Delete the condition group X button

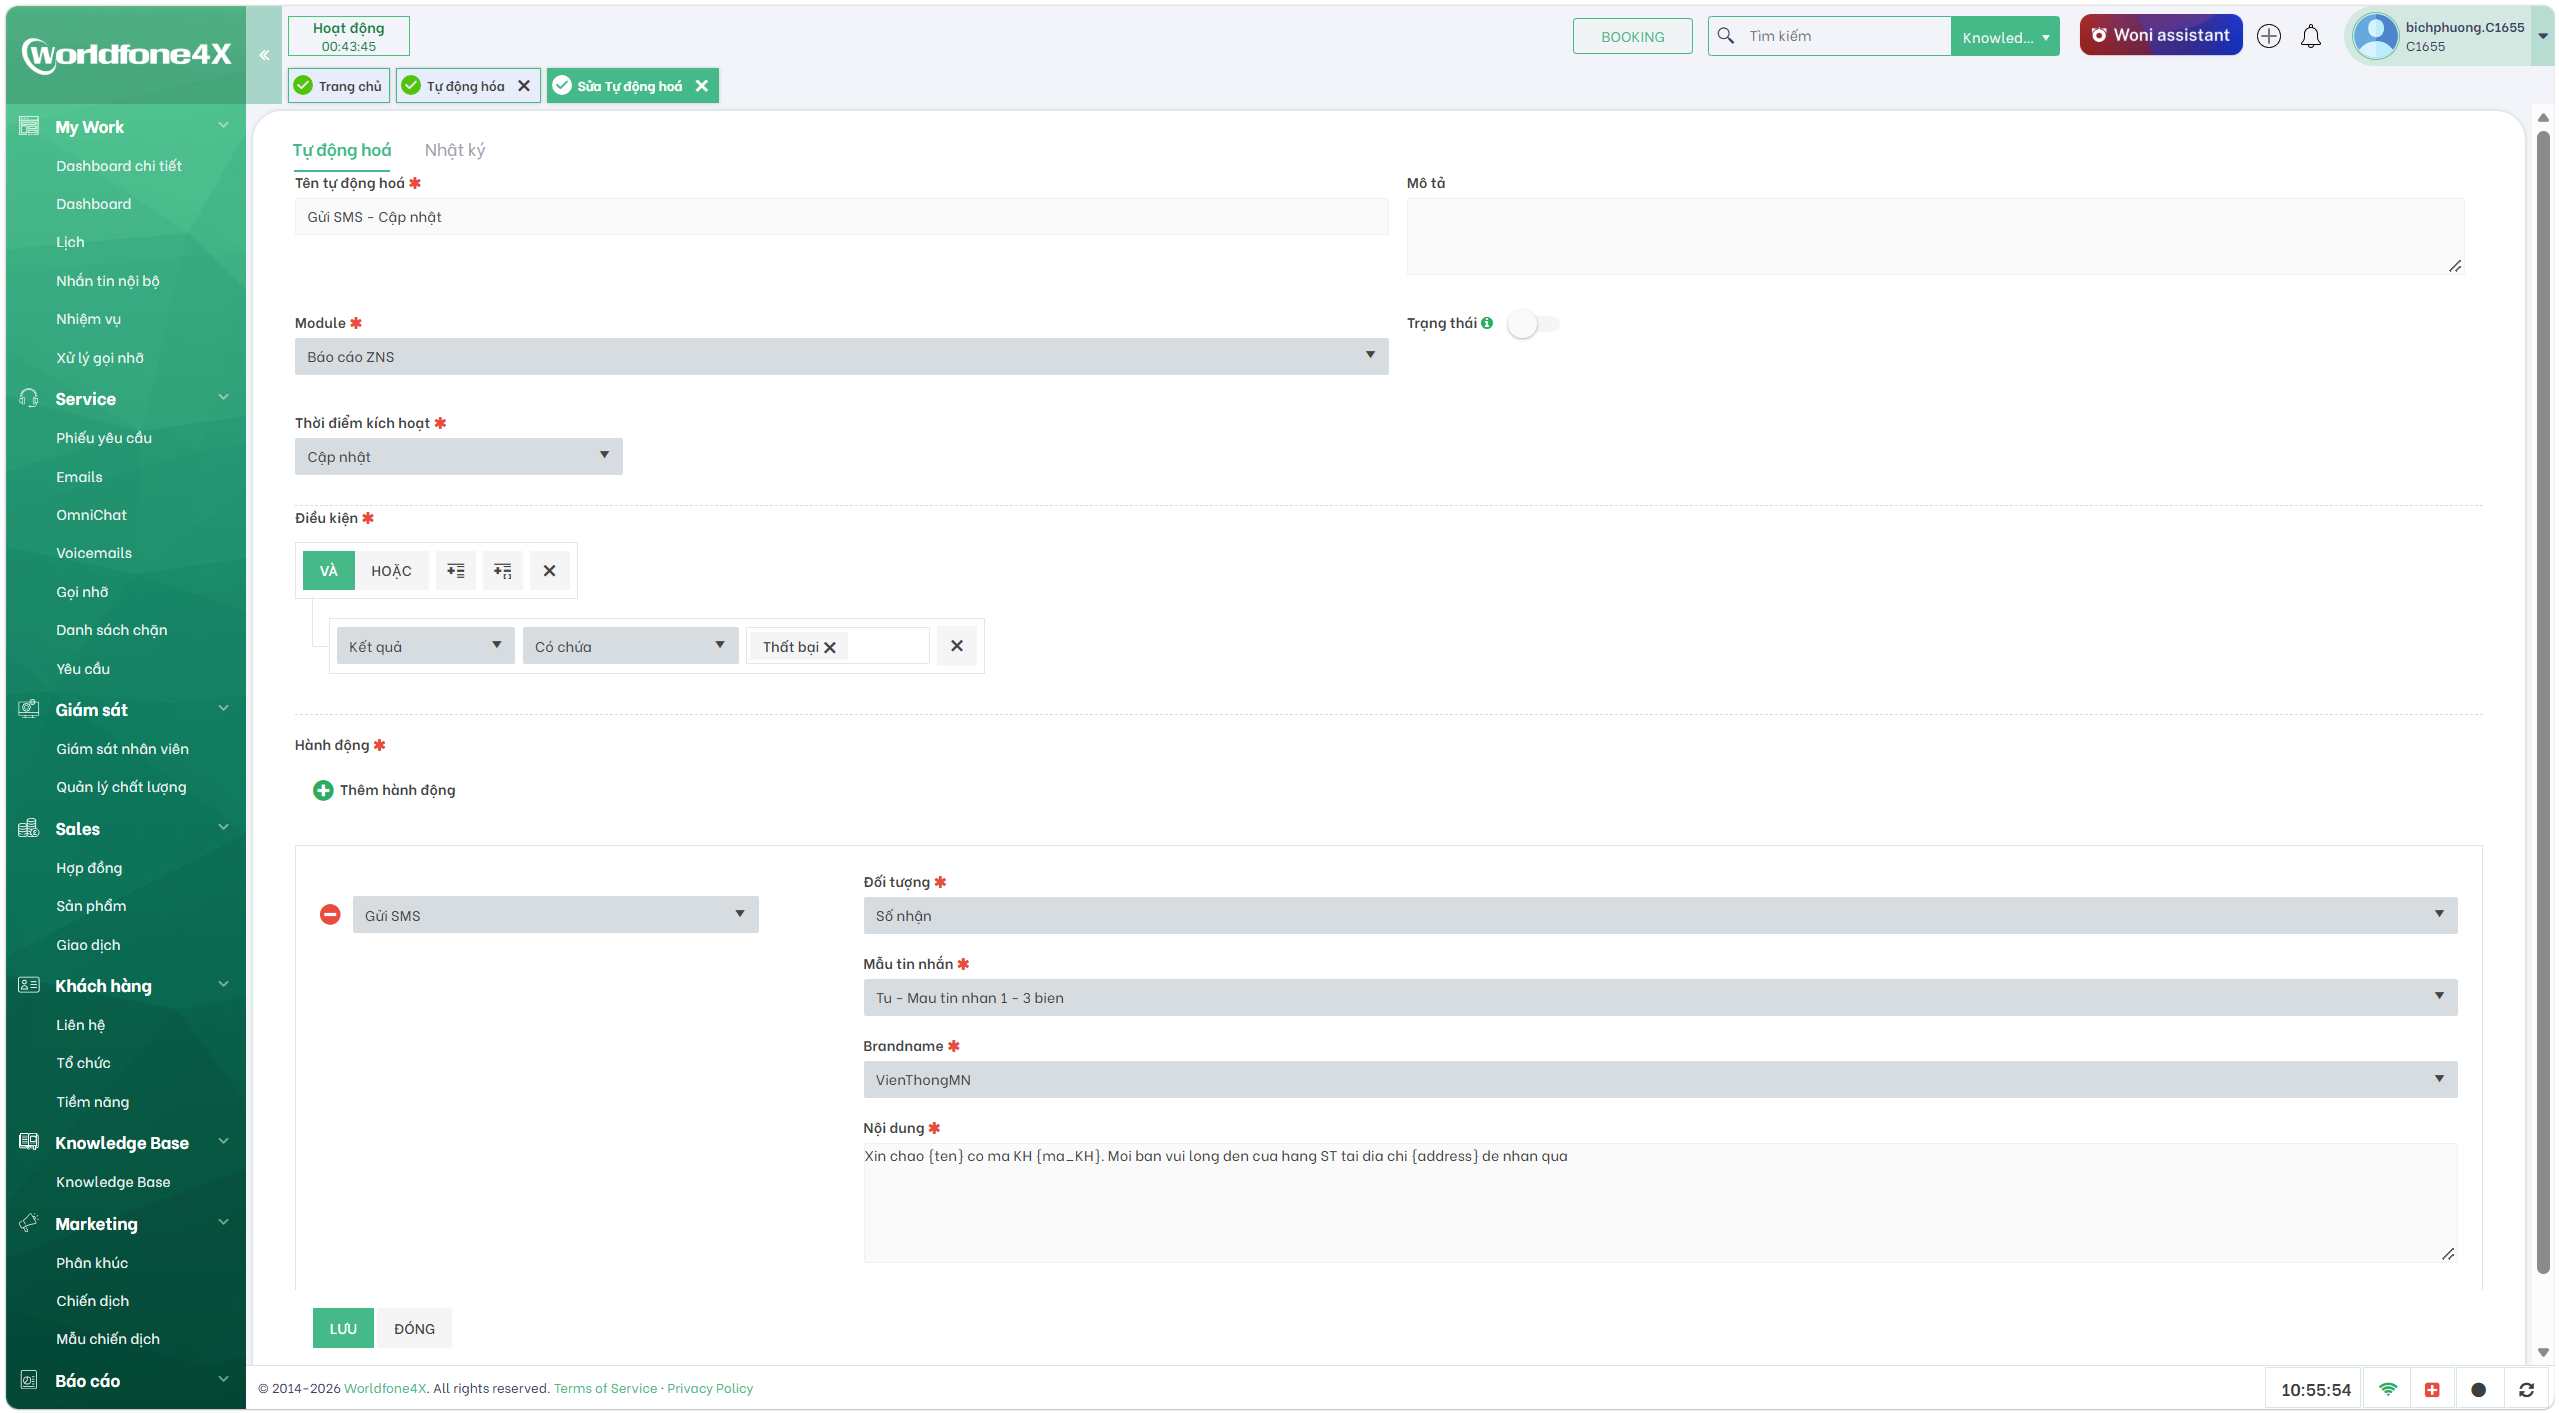[549, 570]
